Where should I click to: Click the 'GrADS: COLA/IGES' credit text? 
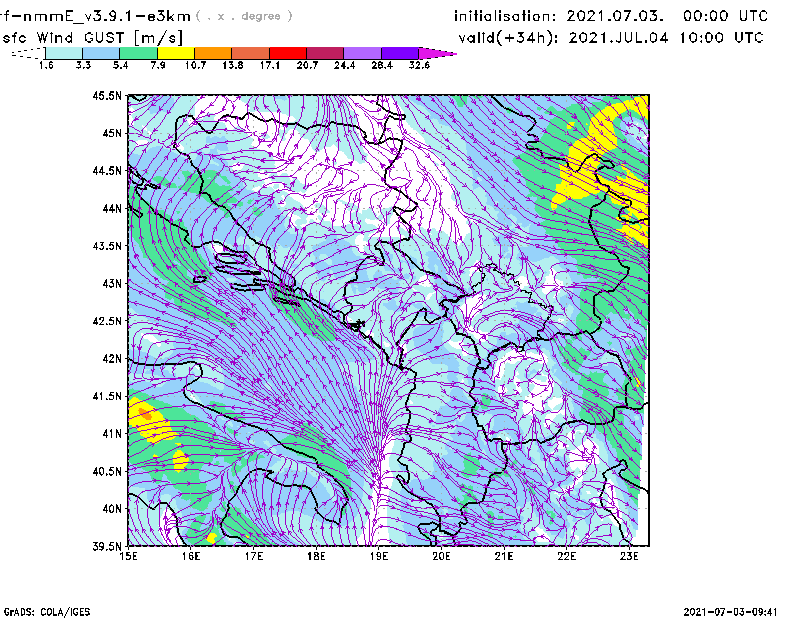coord(47,612)
